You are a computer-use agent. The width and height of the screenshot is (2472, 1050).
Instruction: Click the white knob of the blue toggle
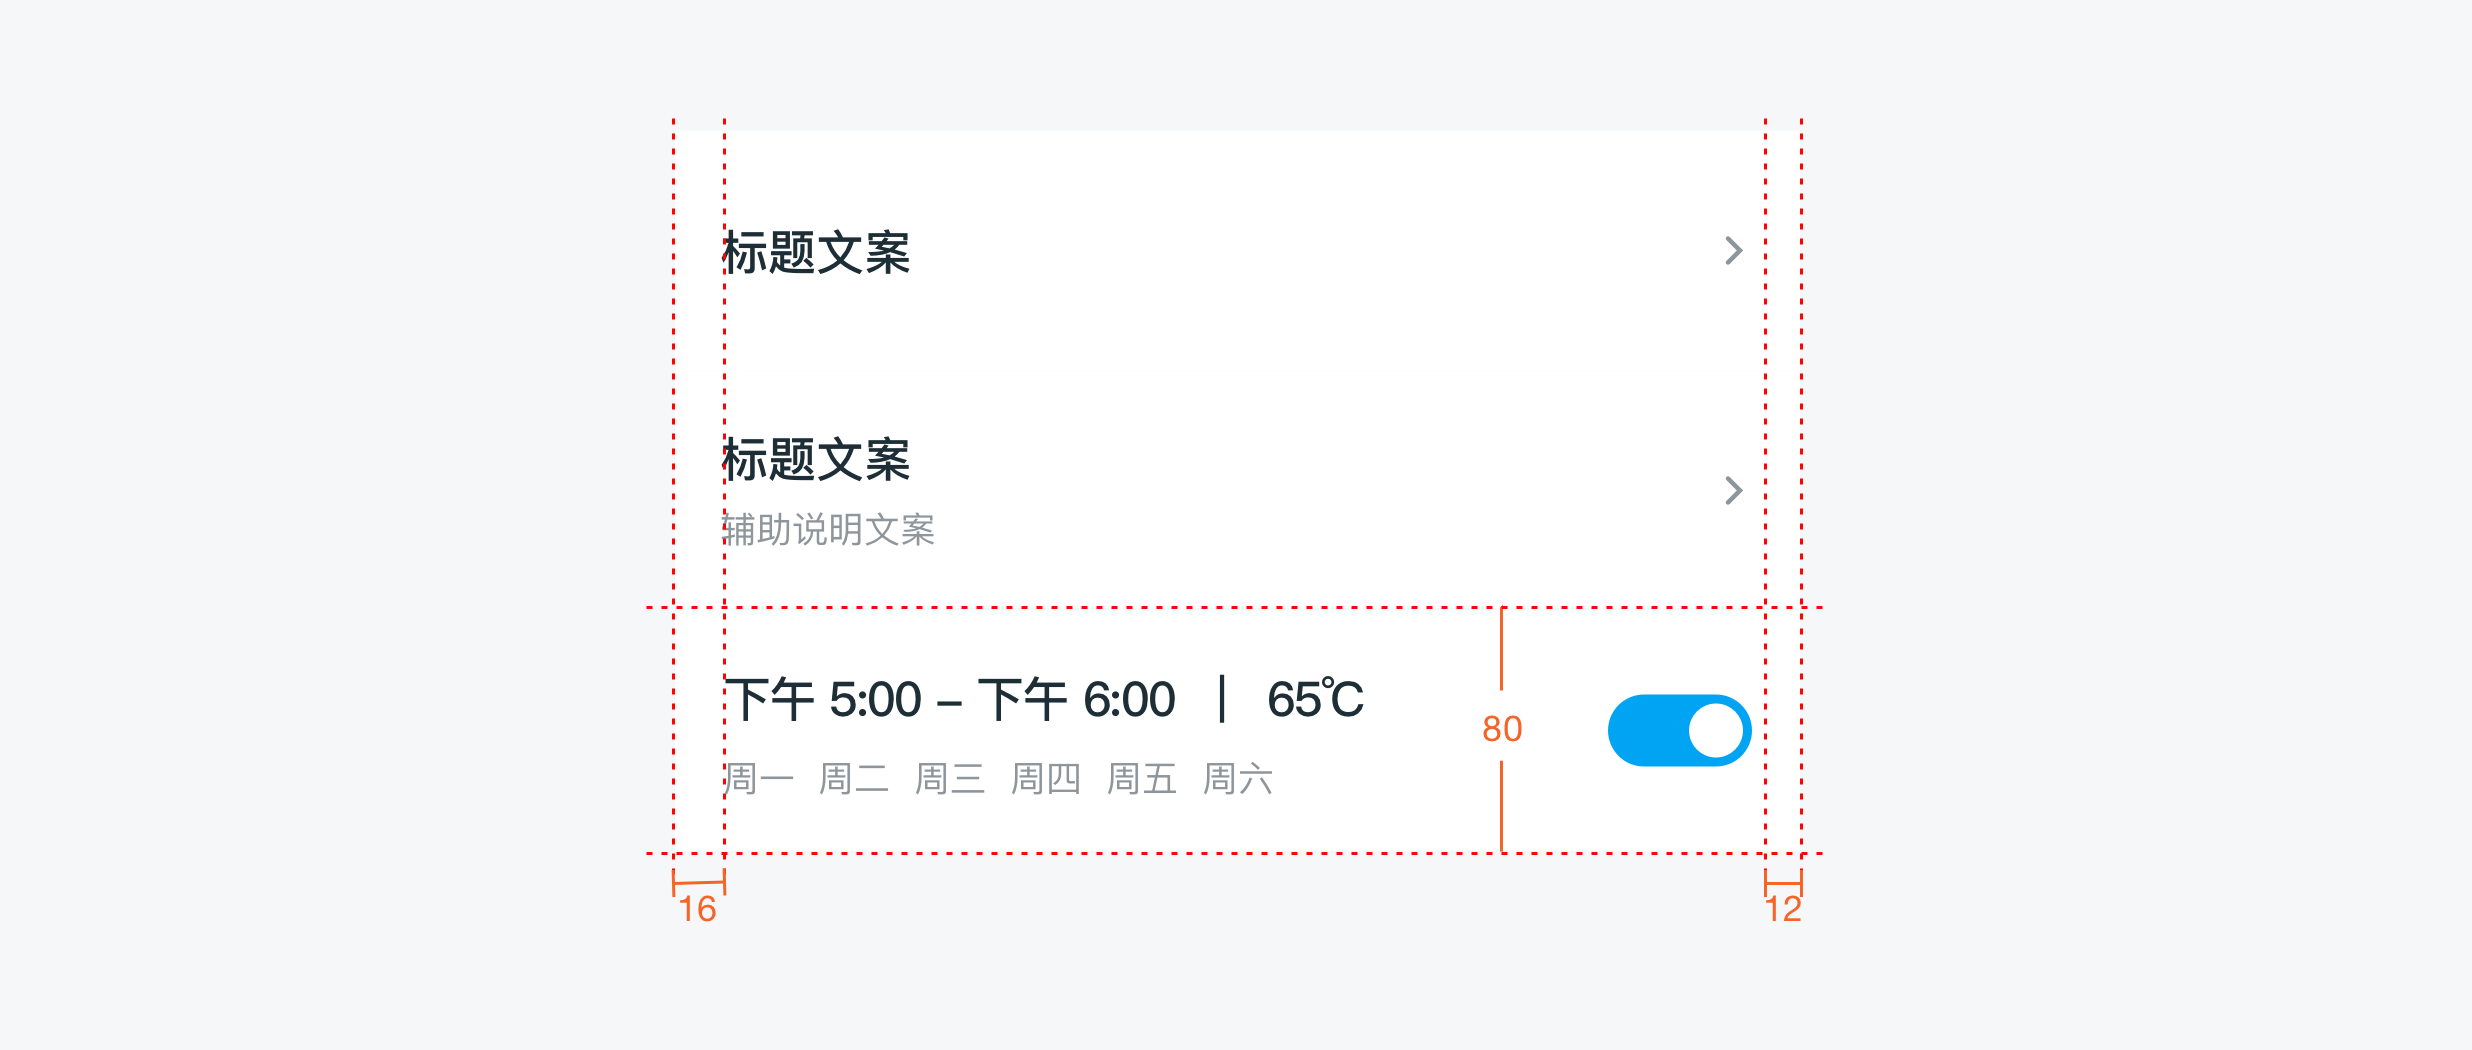coord(1716,730)
